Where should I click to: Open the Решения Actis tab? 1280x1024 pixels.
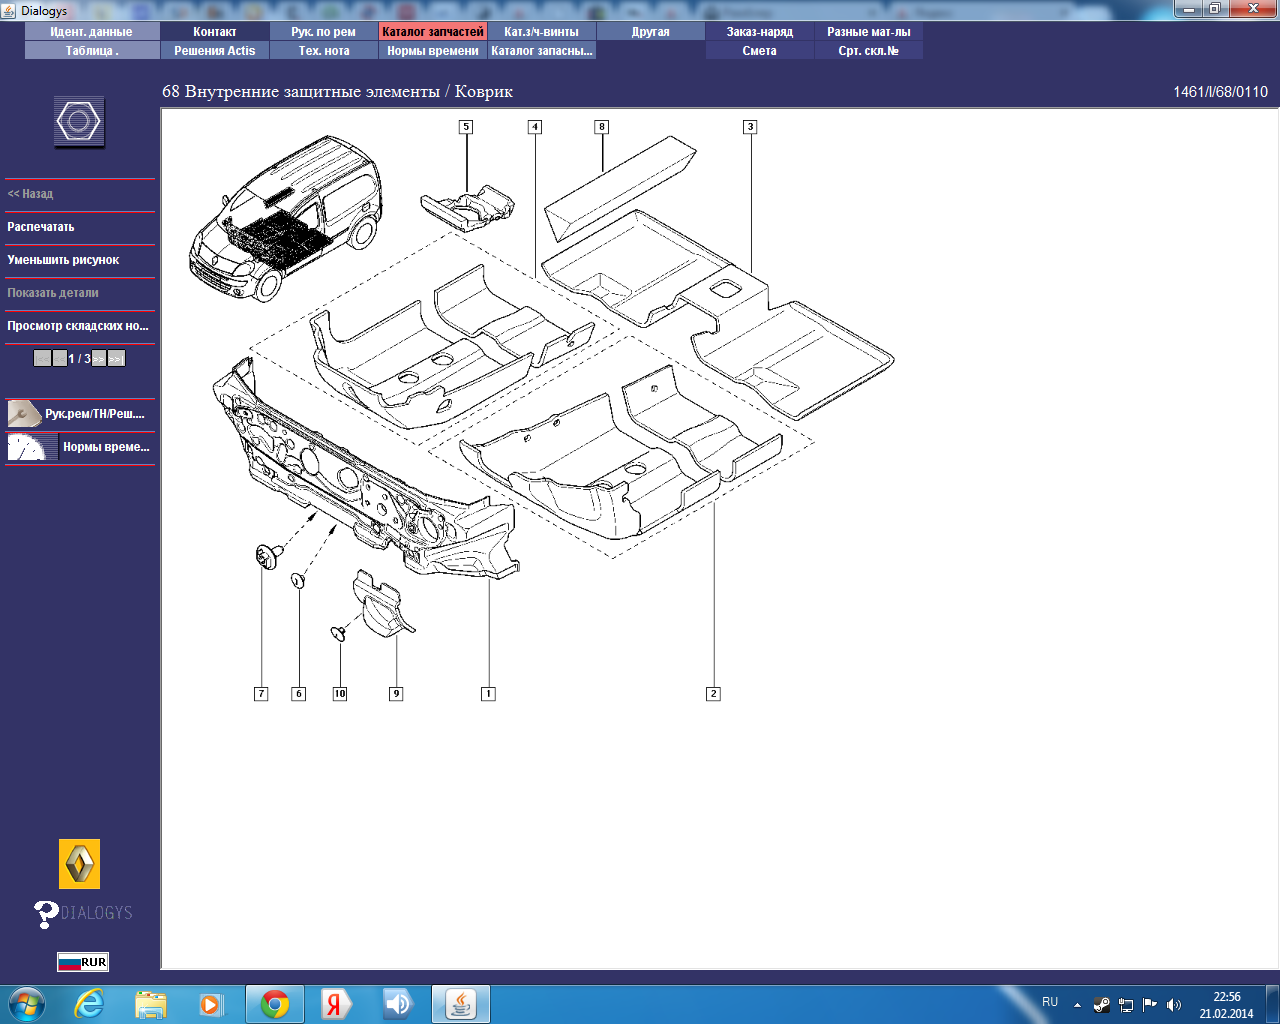coord(215,51)
